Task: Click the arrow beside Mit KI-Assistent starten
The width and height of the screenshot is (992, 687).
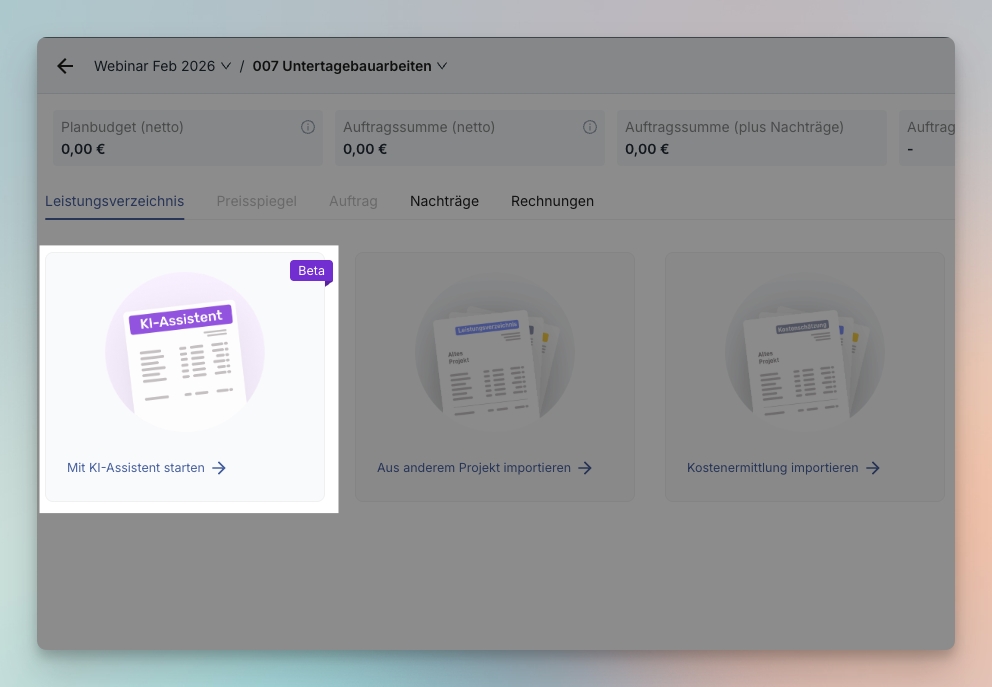Action: tap(219, 467)
